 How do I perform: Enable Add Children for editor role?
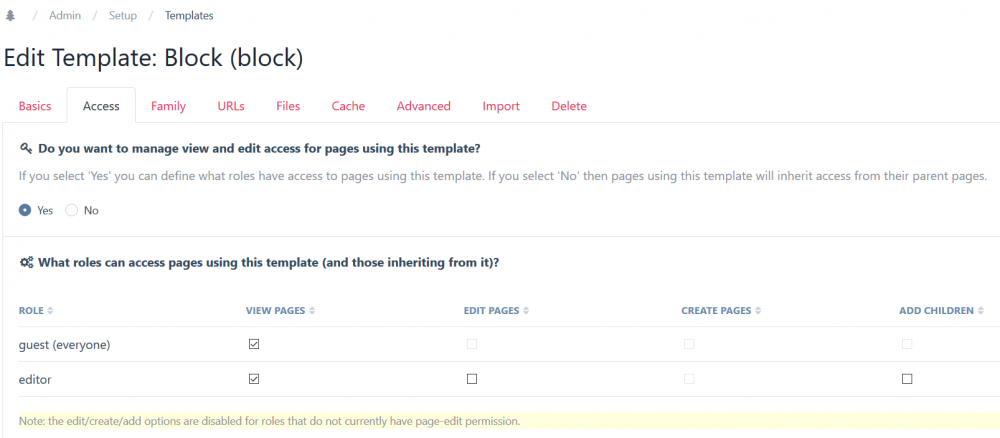(x=907, y=379)
